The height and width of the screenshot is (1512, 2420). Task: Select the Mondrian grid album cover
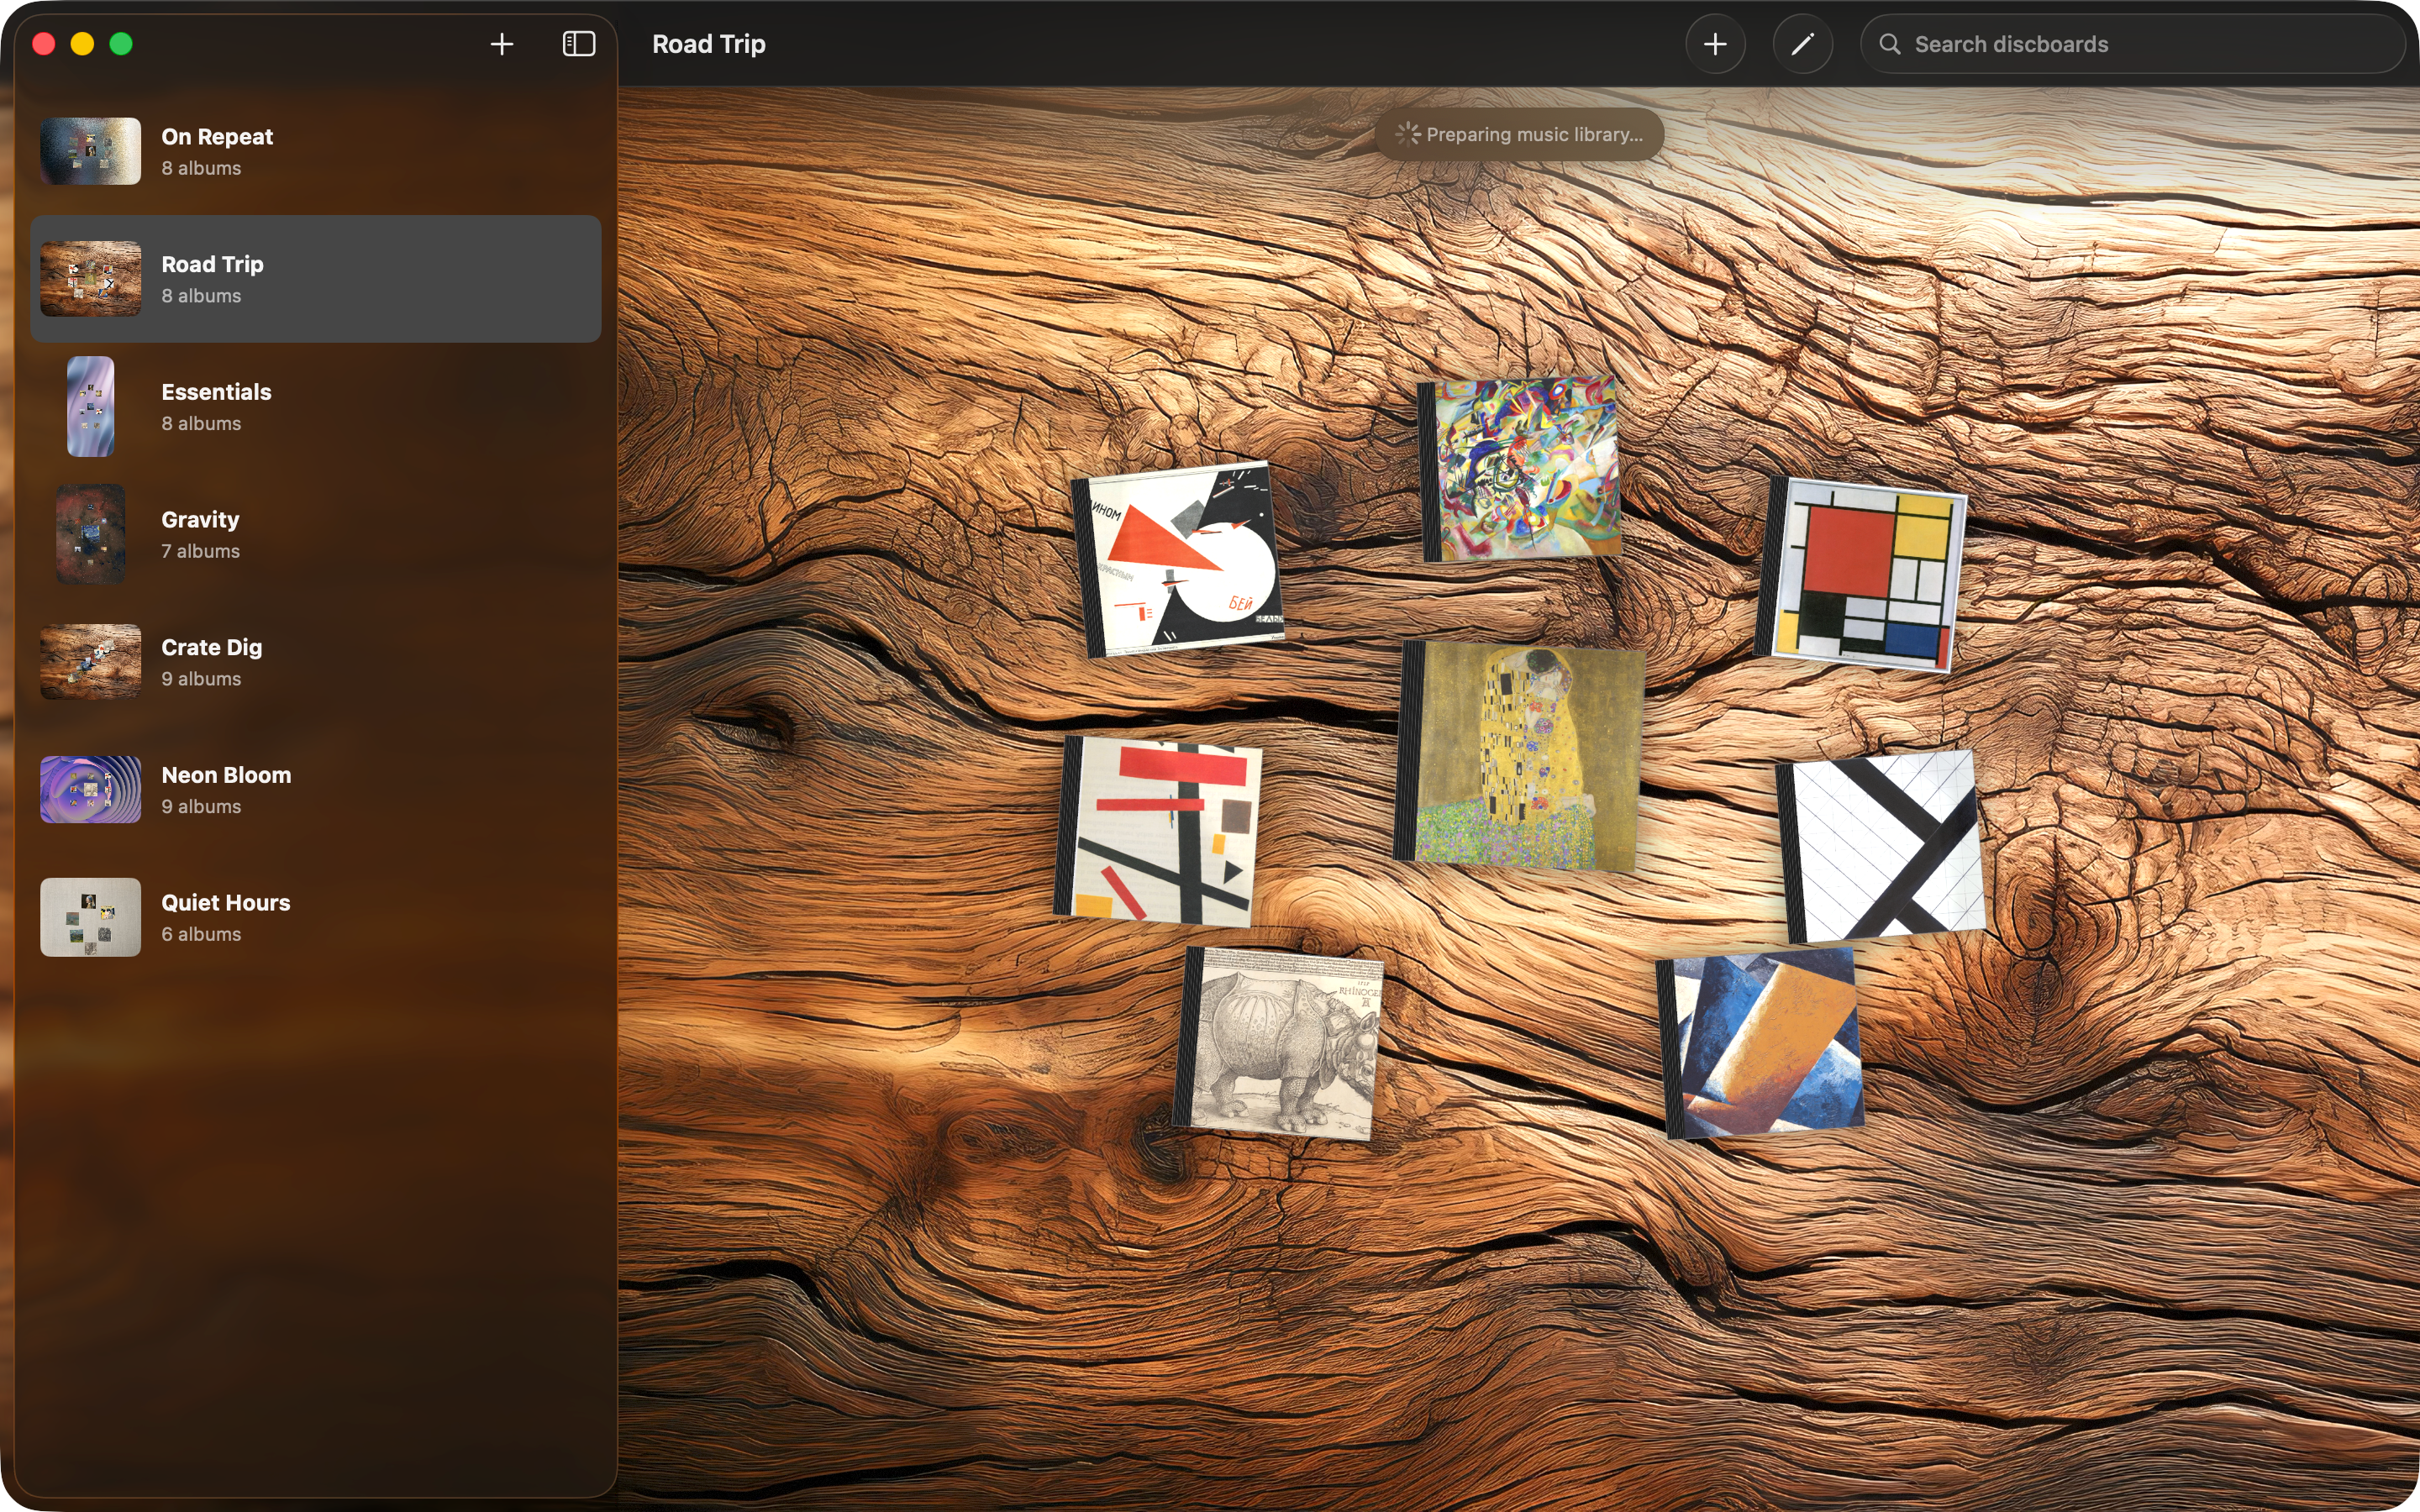coord(1862,574)
